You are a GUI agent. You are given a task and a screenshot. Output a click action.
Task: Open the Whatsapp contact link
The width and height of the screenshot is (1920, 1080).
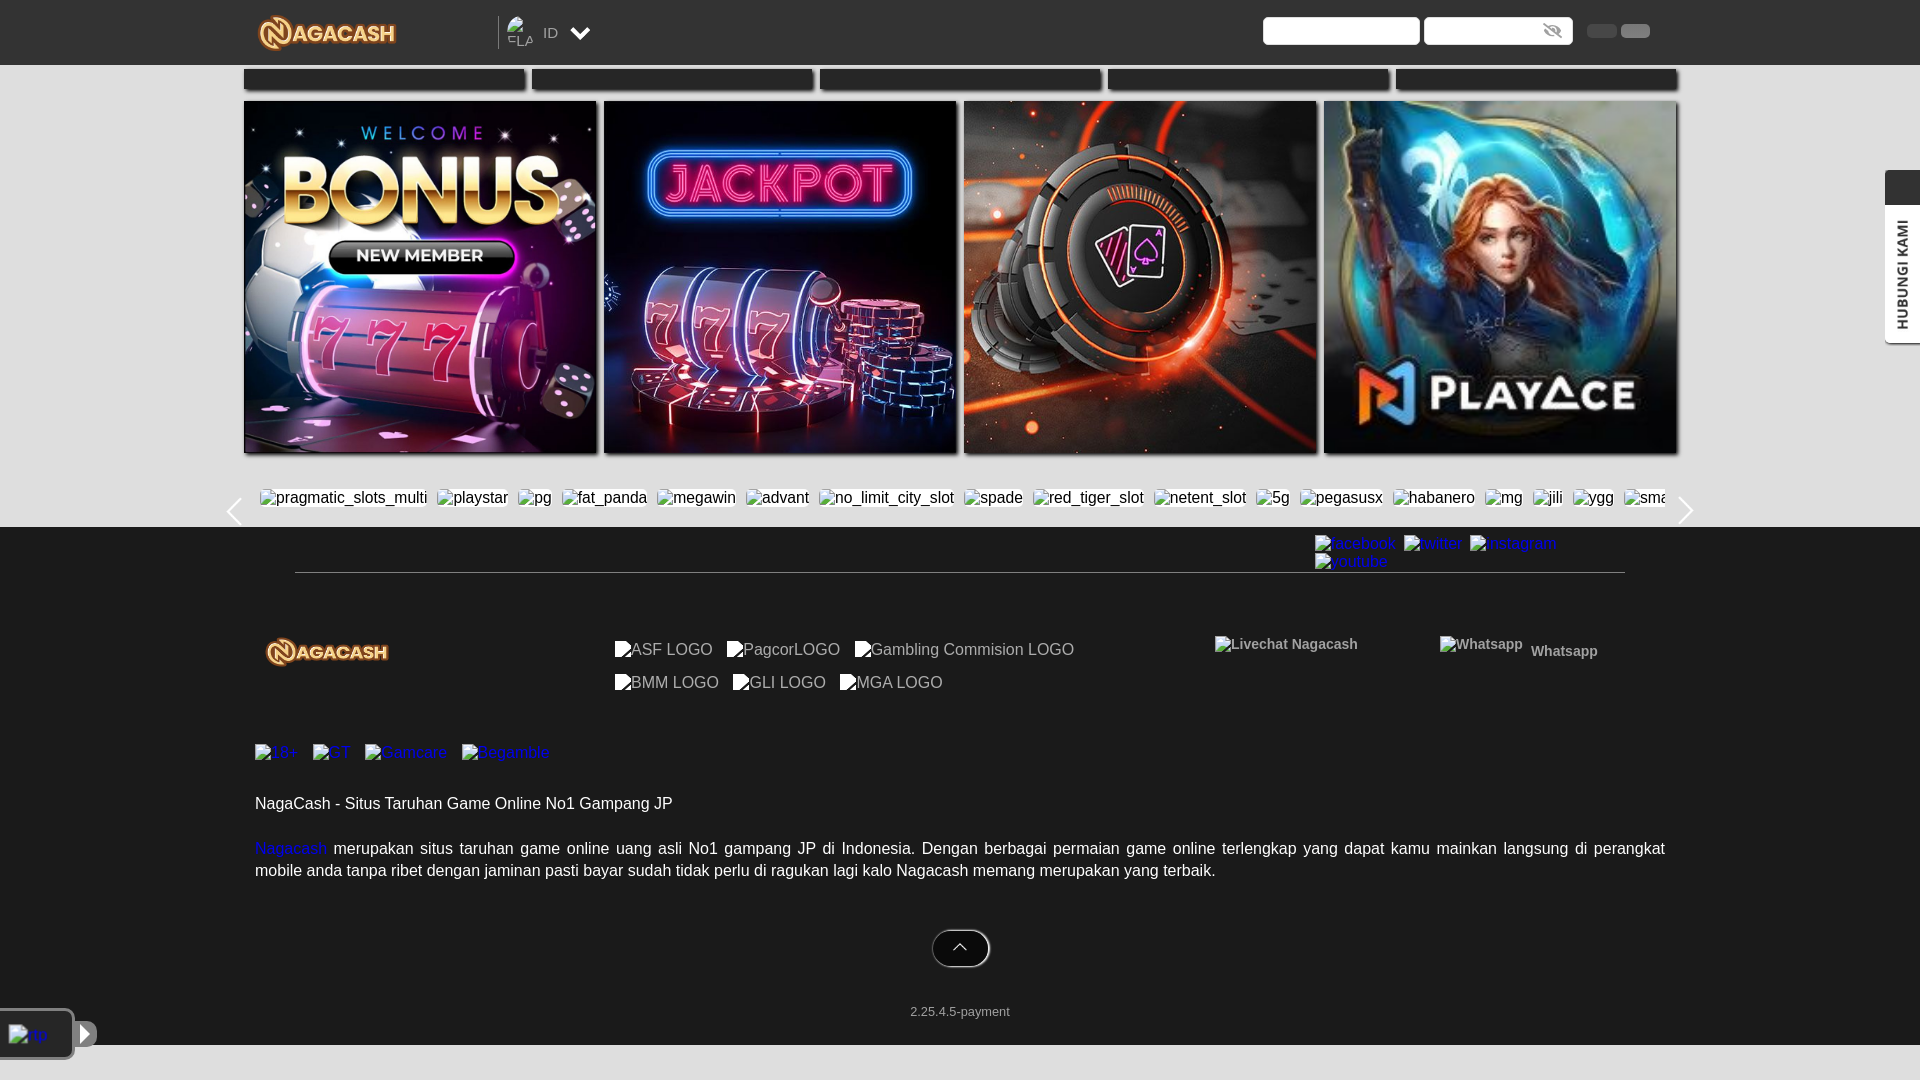tap(1519, 648)
